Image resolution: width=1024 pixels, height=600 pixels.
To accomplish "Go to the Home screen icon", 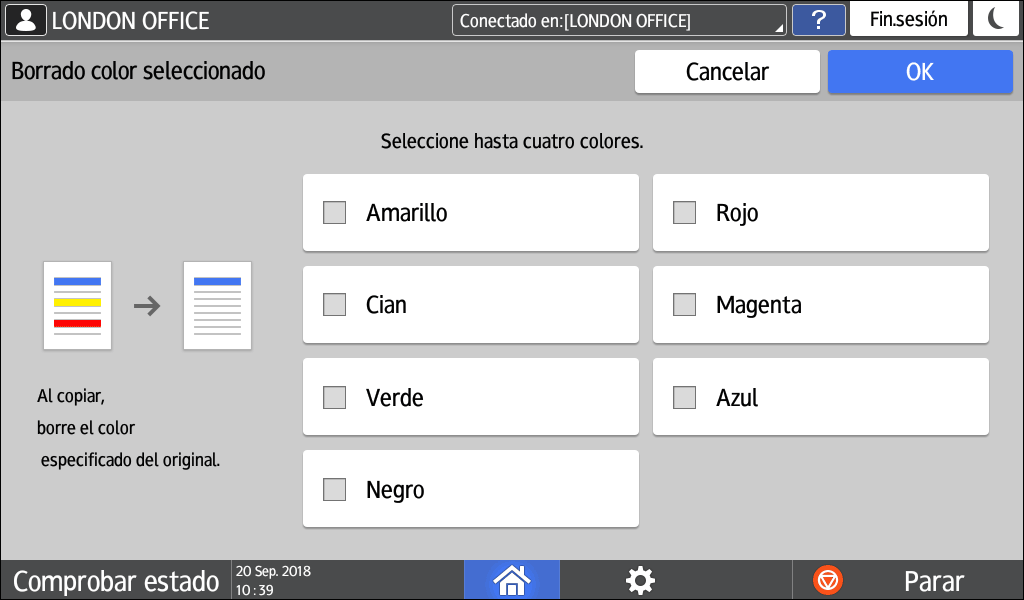I will click(511, 580).
